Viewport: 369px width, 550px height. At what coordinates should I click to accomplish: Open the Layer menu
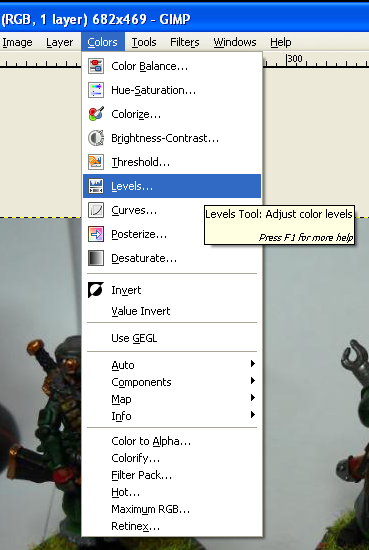60,42
